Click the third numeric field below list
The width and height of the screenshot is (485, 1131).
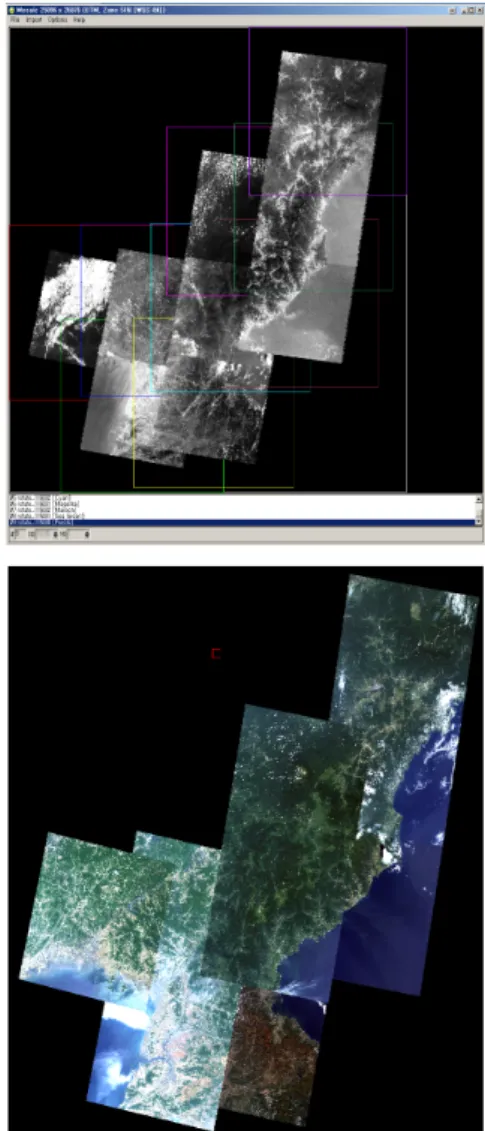pos(79,534)
